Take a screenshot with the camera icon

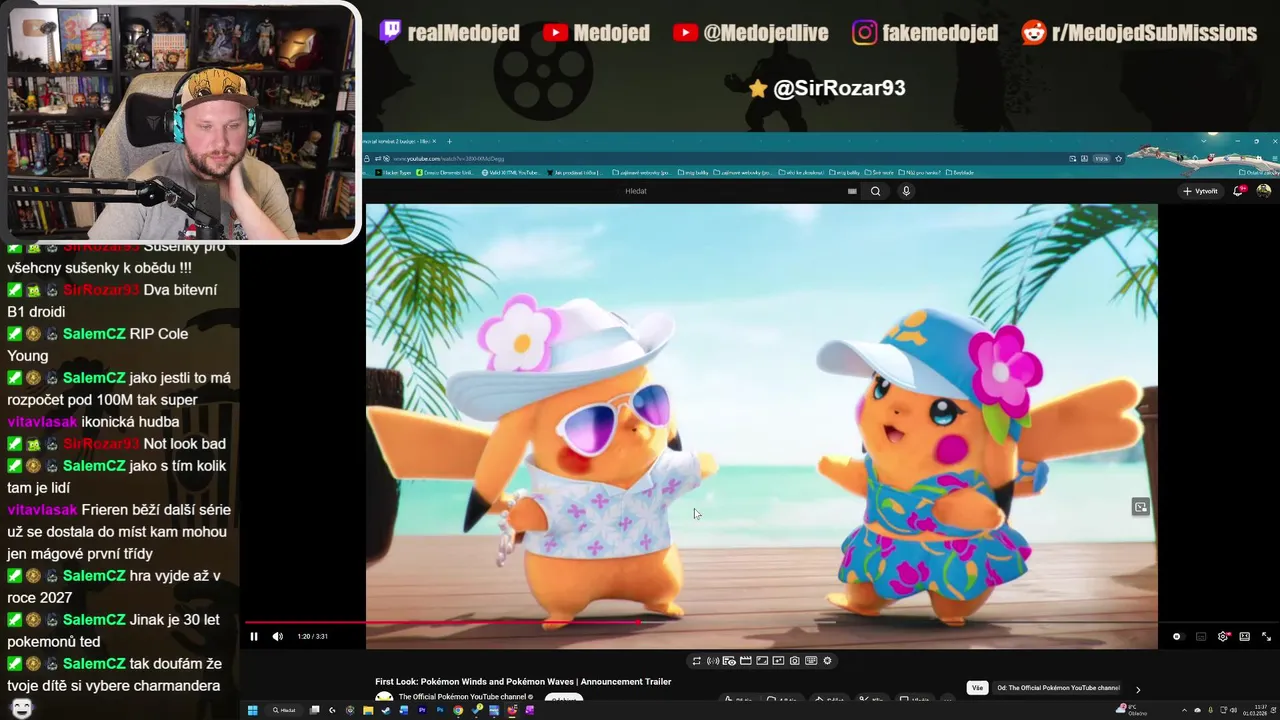click(x=795, y=660)
